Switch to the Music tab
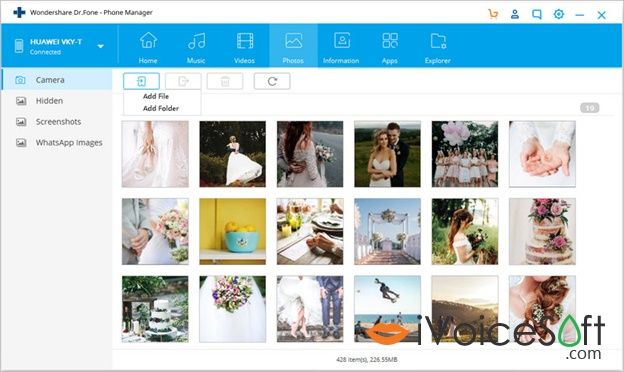The width and height of the screenshot is (624, 372). click(196, 48)
